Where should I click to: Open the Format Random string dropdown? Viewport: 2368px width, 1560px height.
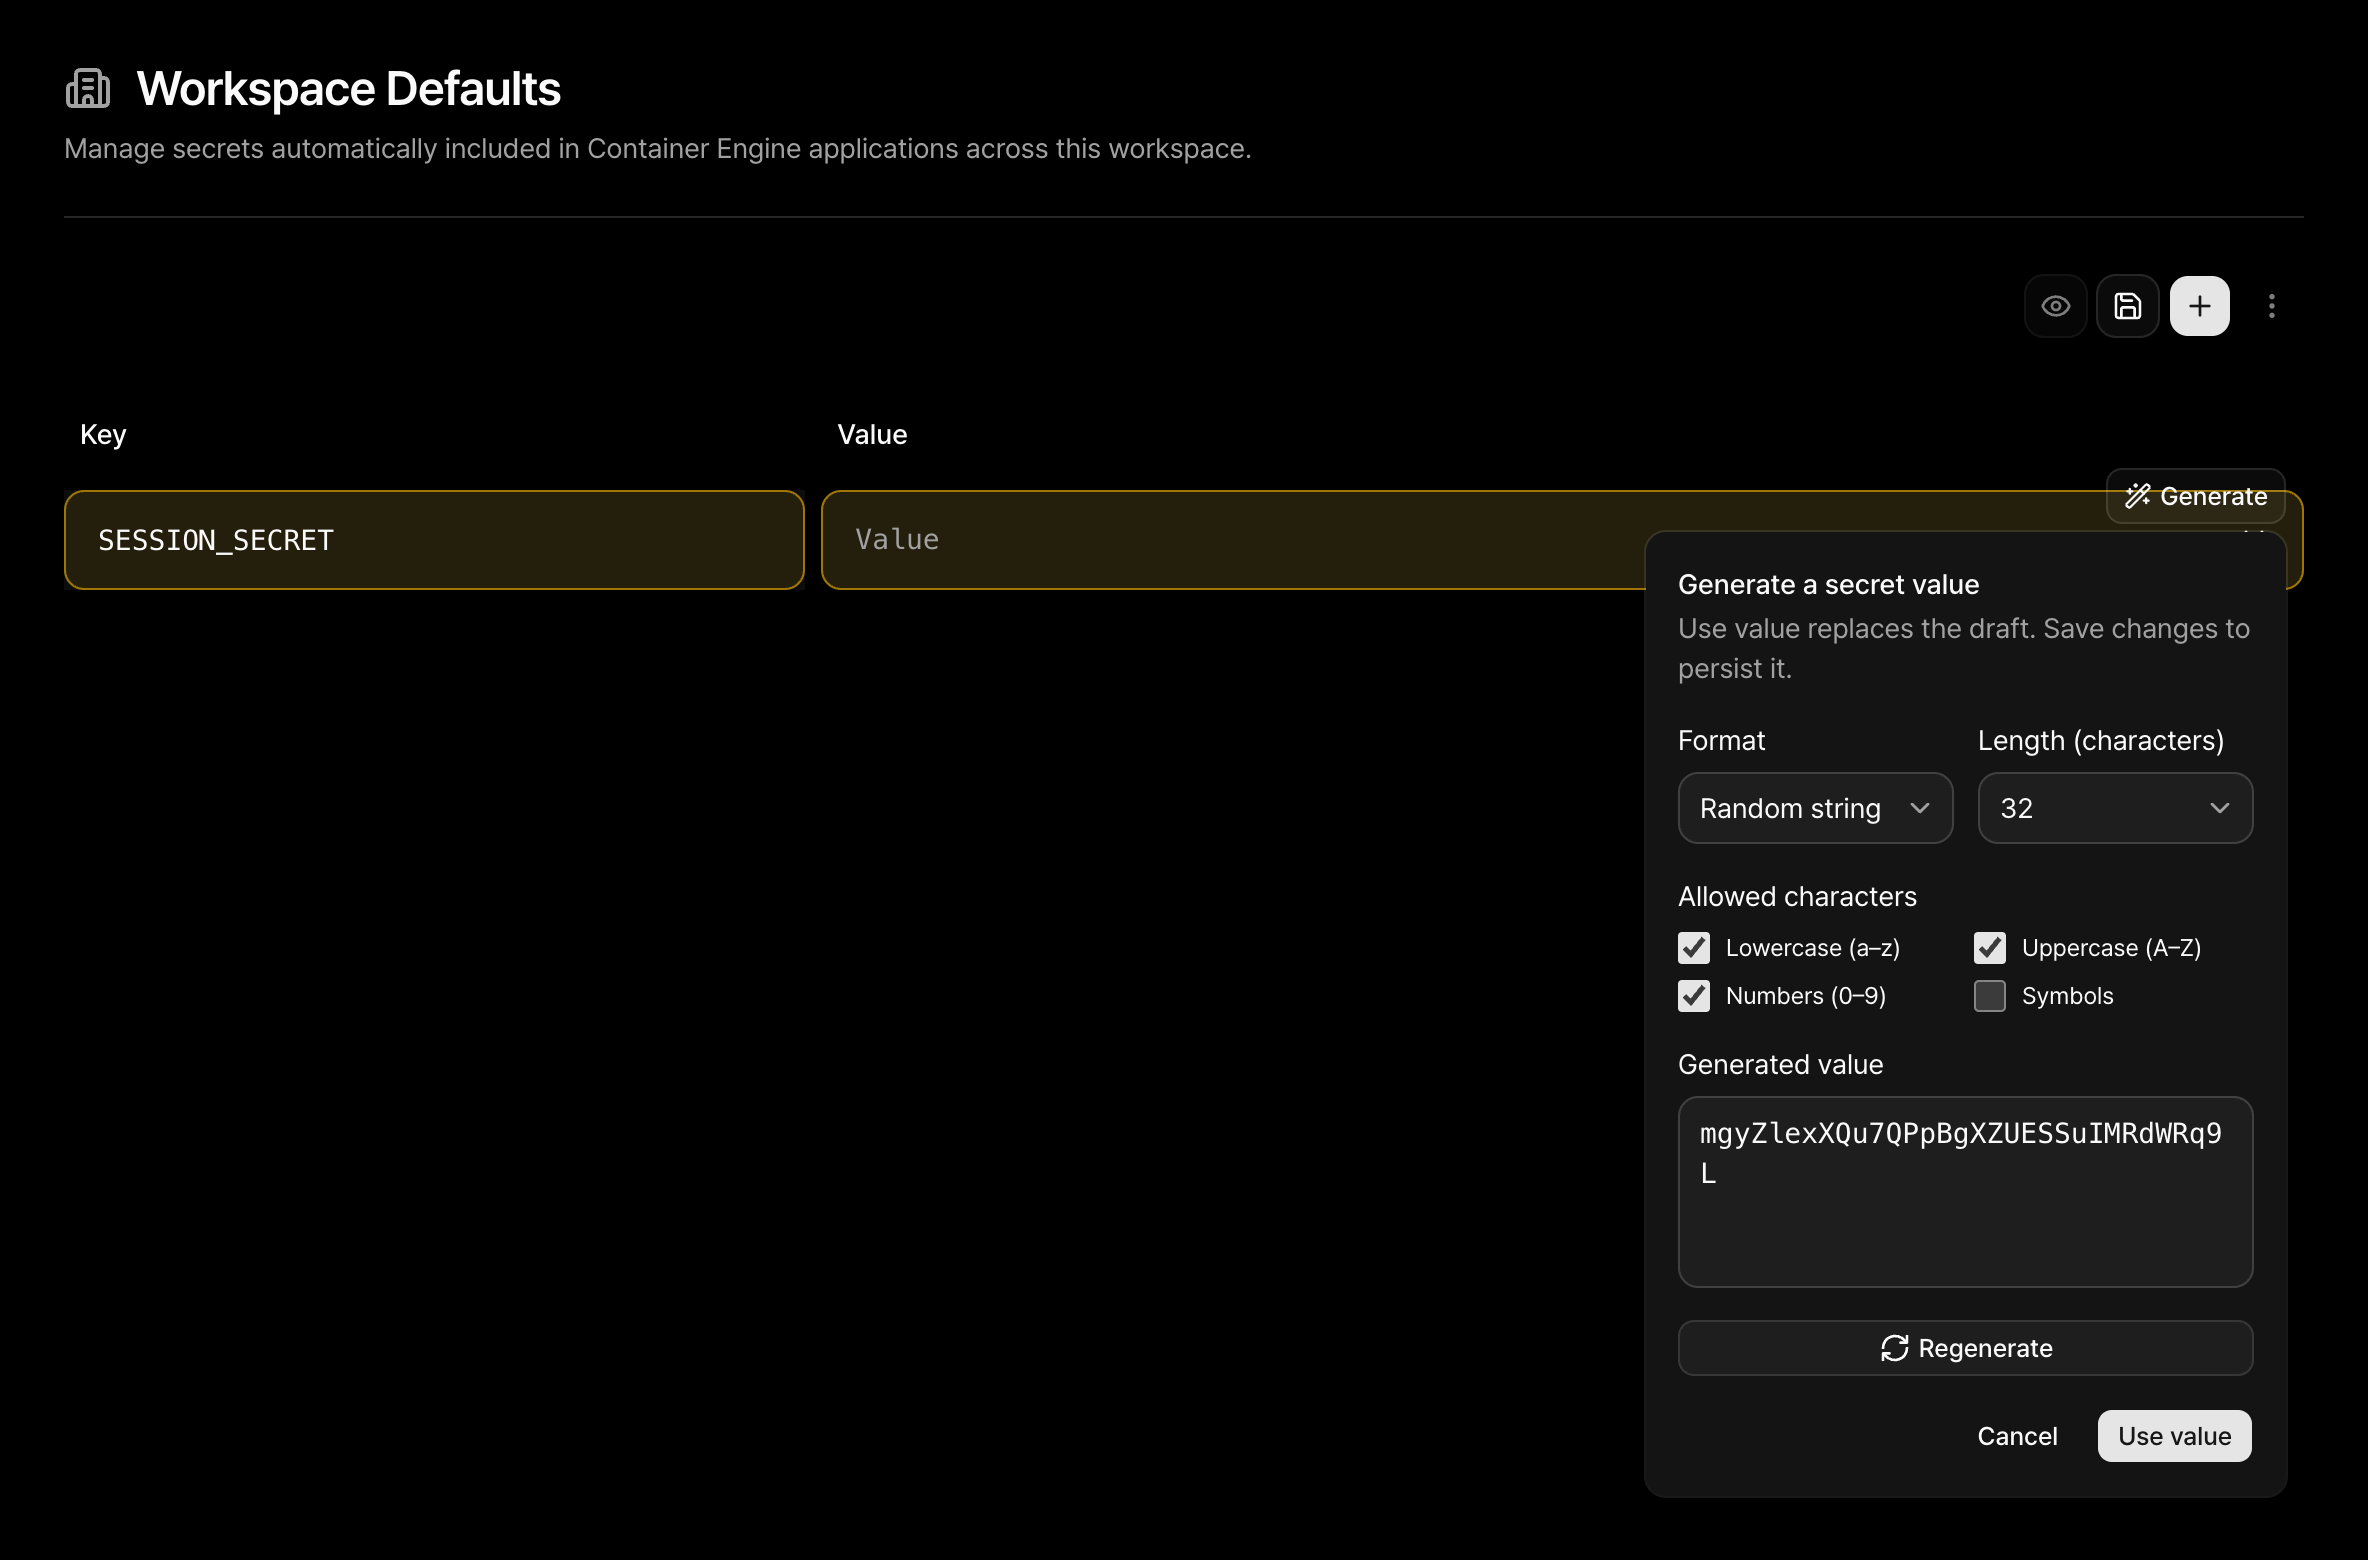pos(1815,808)
